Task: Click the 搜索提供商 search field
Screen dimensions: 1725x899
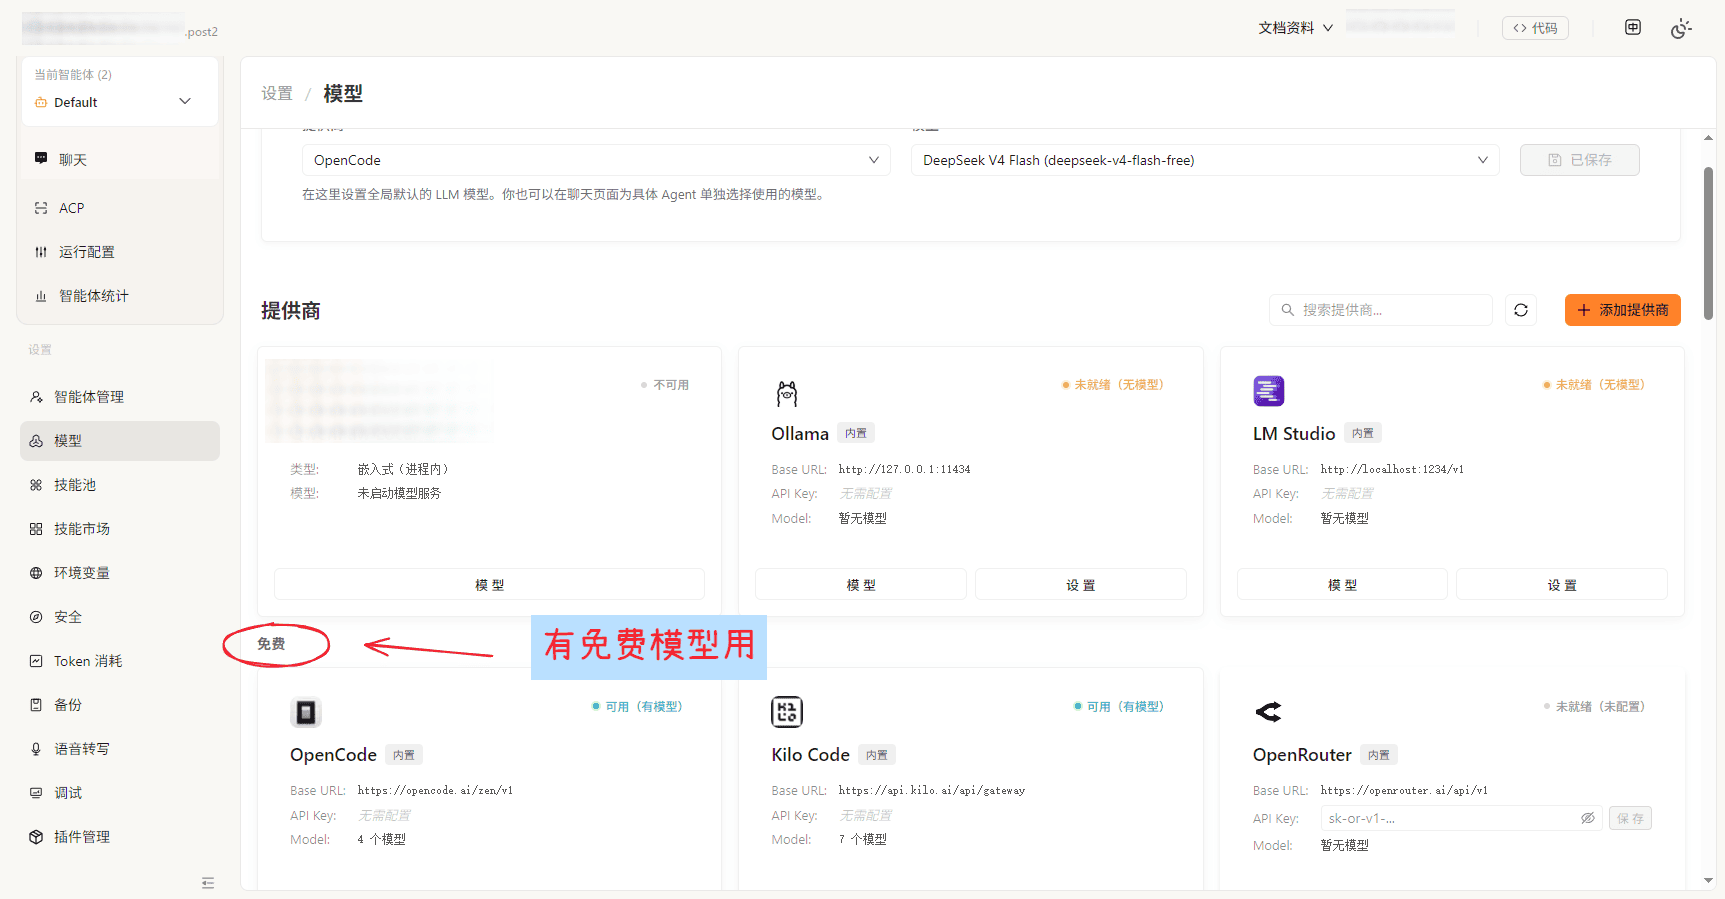Action: (1381, 310)
